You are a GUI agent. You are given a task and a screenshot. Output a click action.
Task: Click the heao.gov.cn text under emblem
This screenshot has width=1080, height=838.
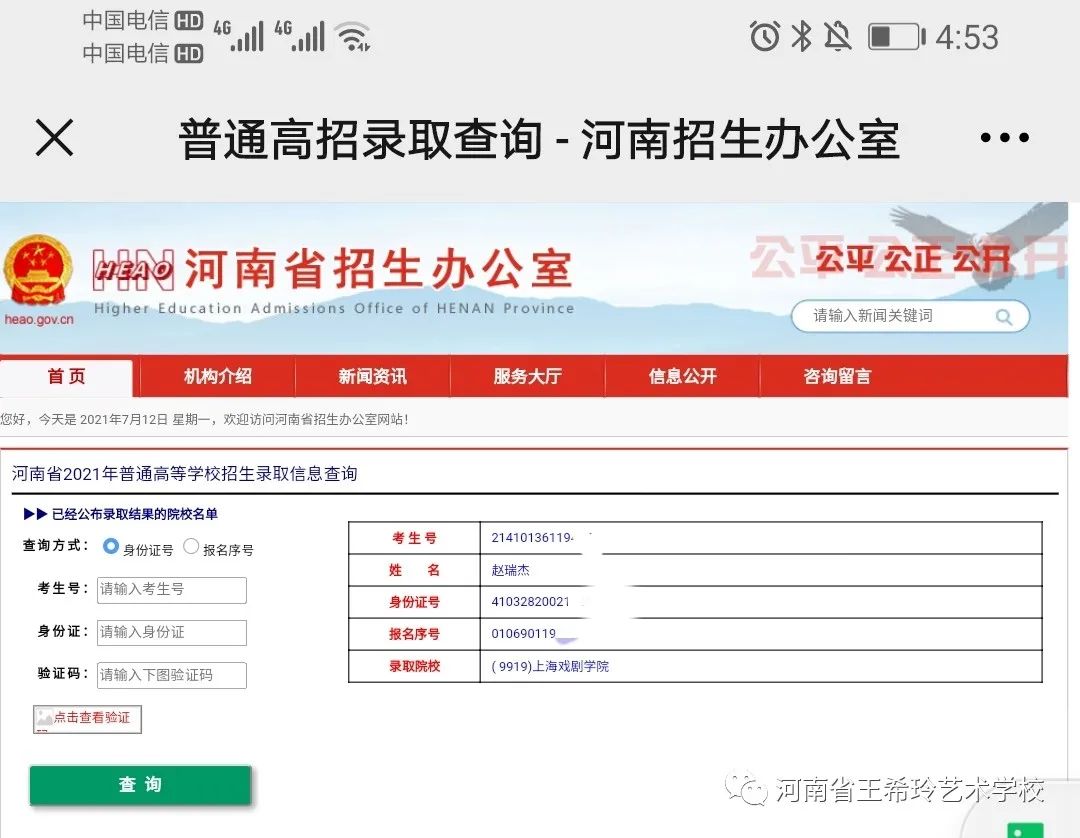tap(39, 320)
